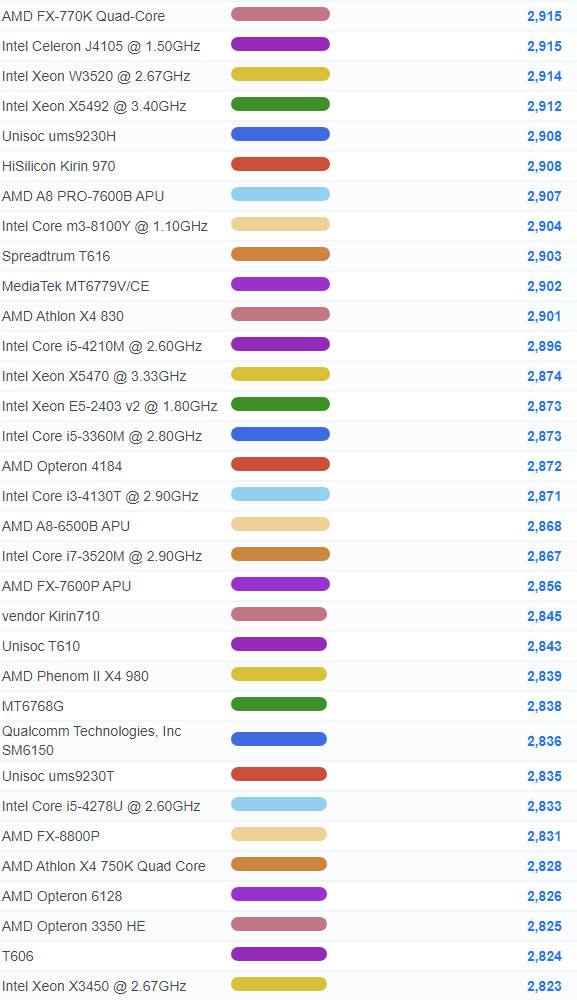Open AMD A8-6500B APU entry
This screenshot has width=577, height=1000.
tap(66, 526)
